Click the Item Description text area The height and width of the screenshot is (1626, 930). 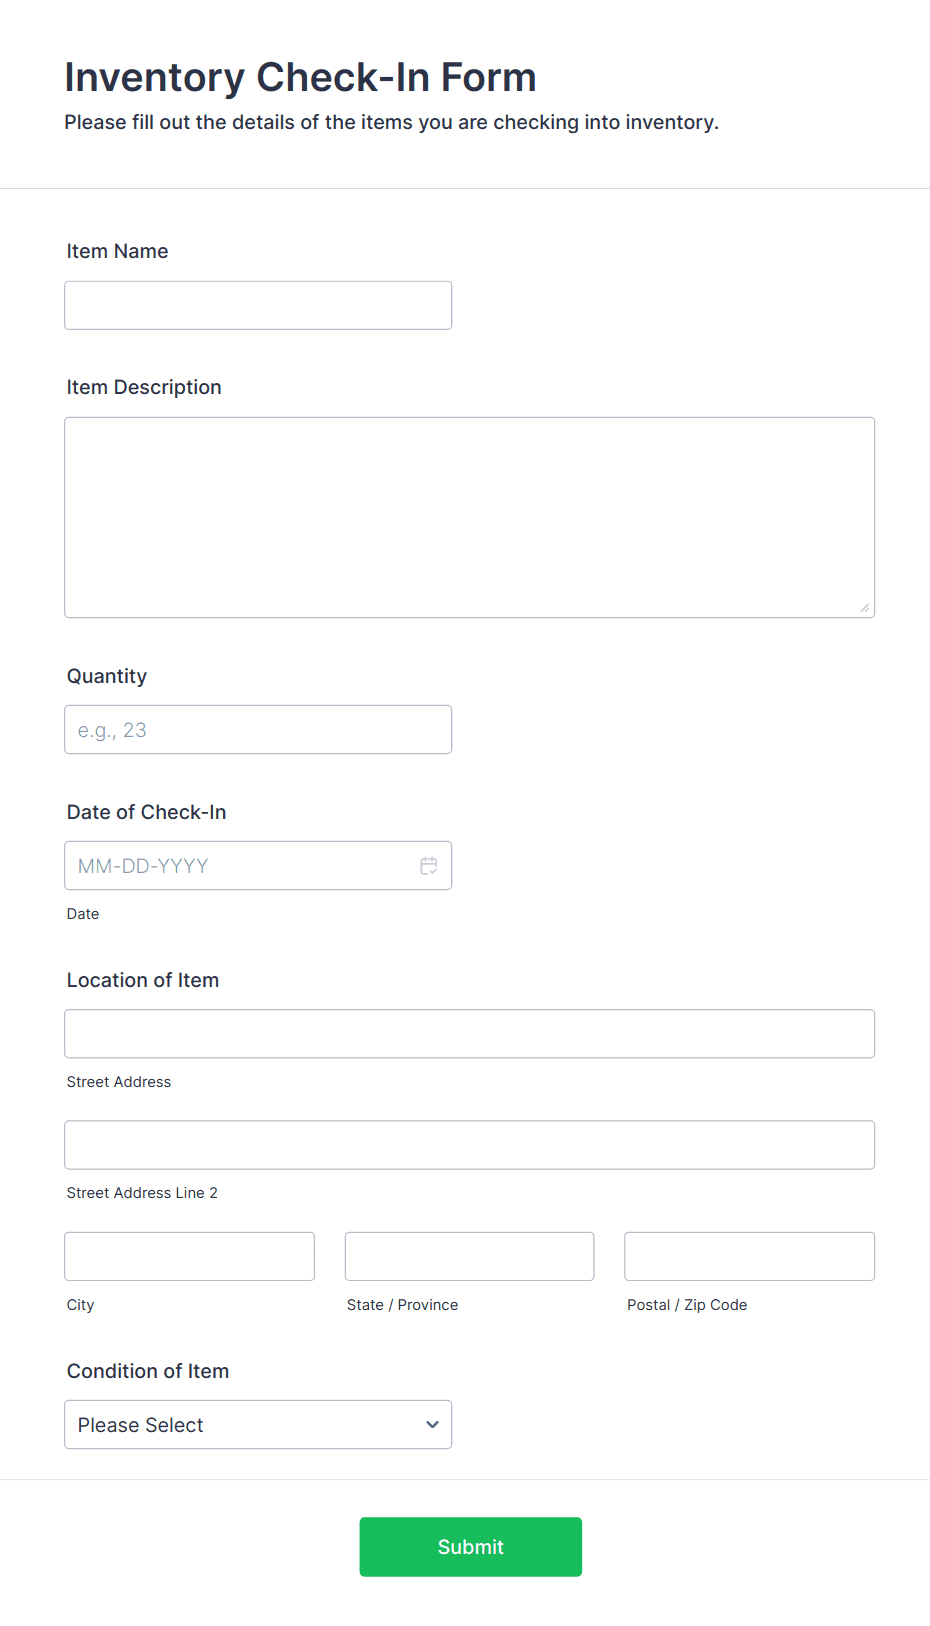[469, 516]
